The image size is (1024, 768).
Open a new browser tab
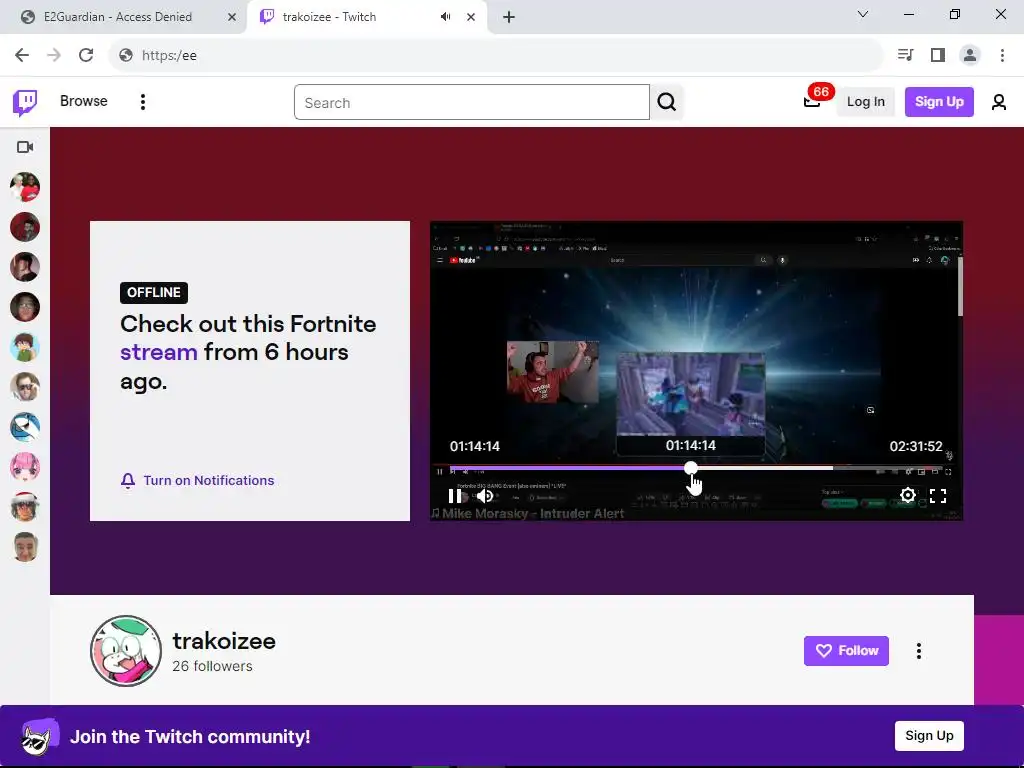[509, 18]
